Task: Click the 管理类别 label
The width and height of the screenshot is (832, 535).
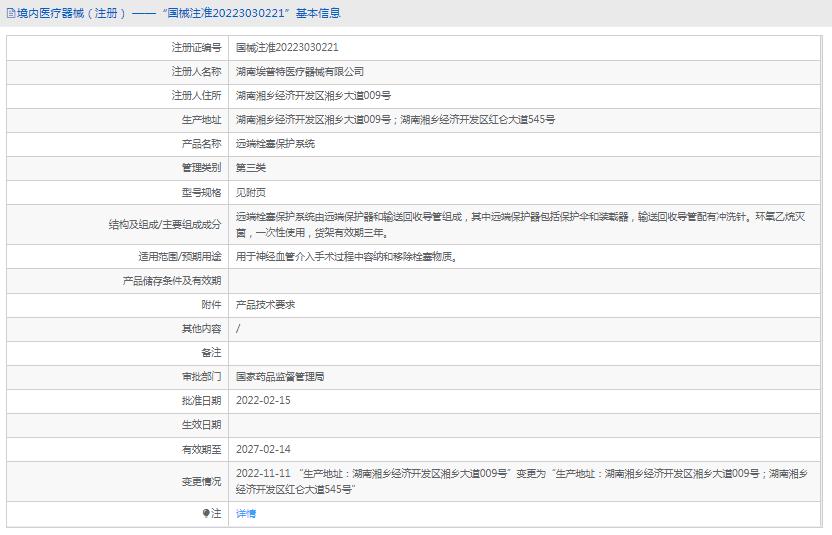Action: tap(201, 168)
